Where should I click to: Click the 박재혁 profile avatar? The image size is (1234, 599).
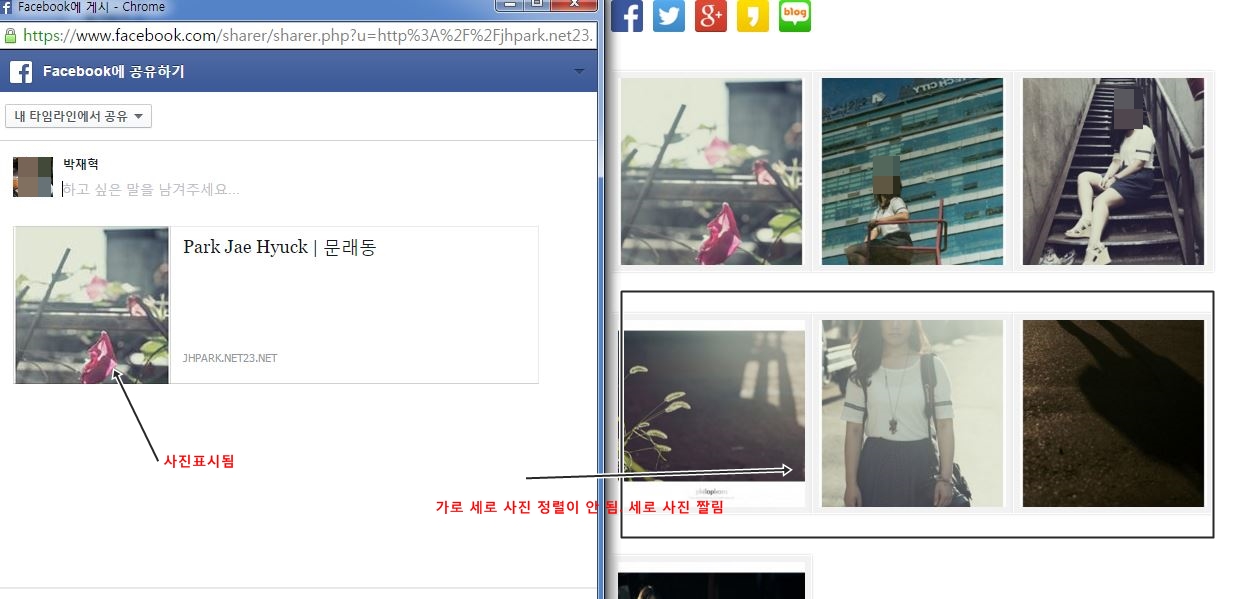[x=32, y=177]
